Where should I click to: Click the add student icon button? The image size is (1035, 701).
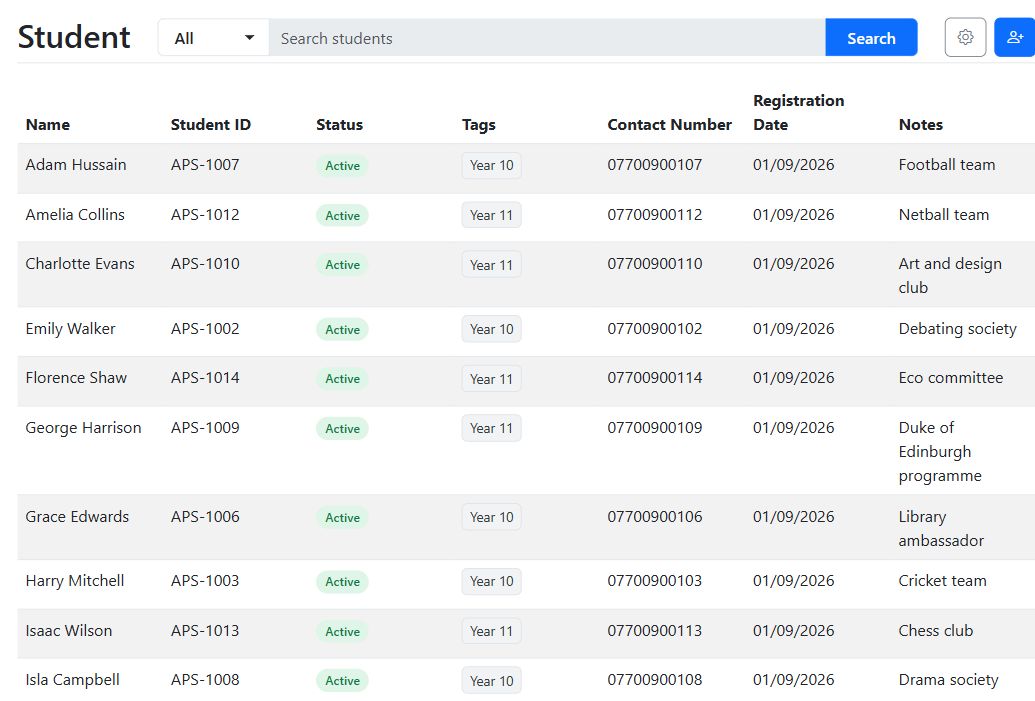click(1015, 38)
